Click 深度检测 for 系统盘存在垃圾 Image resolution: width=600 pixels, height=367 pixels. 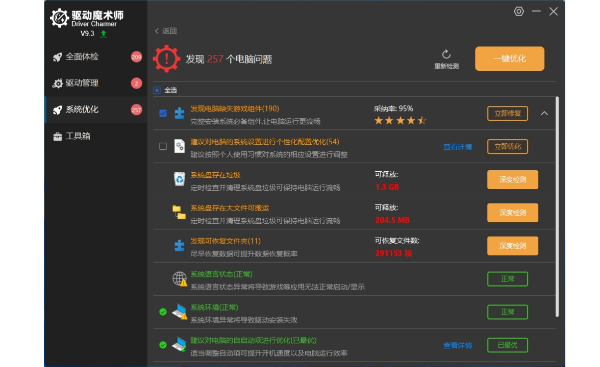[512, 179]
